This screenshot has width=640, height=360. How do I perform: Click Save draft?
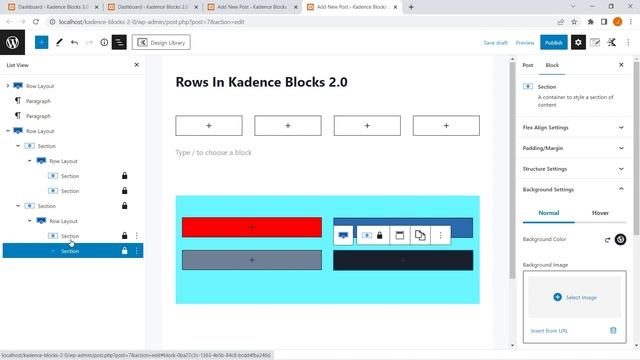[496, 43]
